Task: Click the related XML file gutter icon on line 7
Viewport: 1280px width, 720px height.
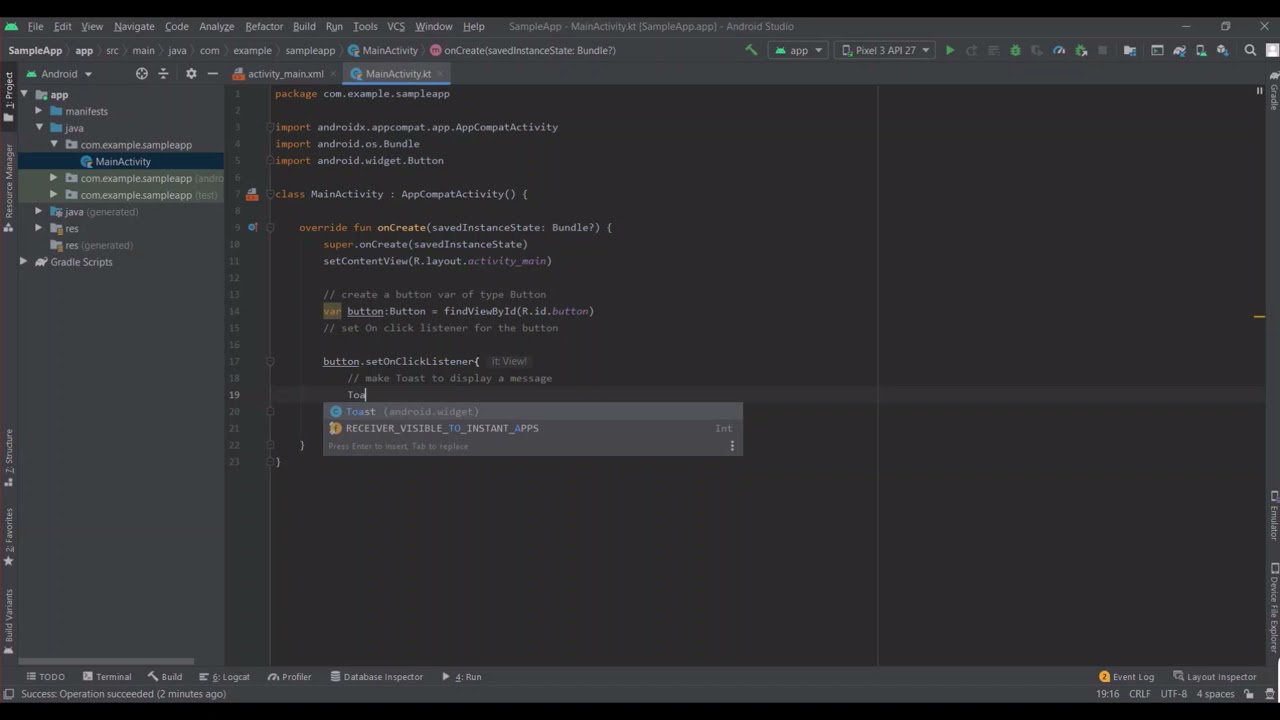Action: tap(252, 194)
